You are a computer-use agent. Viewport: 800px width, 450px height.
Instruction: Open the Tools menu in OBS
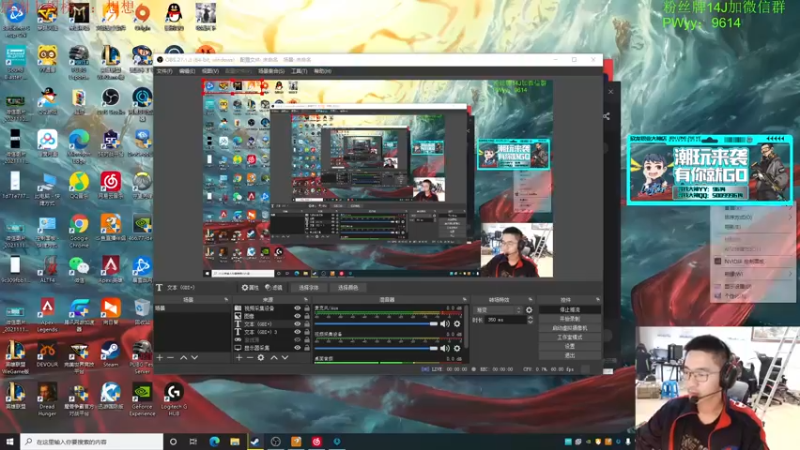tap(299, 71)
